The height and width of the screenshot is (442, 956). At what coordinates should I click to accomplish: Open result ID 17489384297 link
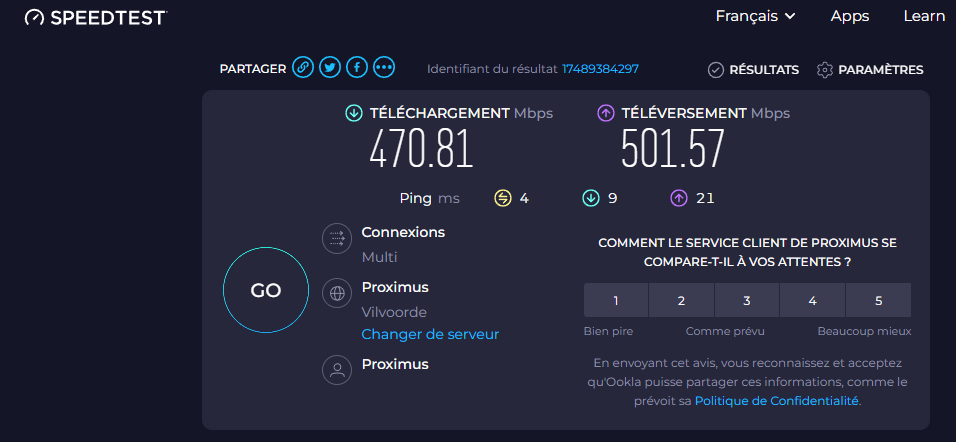(x=600, y=69)
